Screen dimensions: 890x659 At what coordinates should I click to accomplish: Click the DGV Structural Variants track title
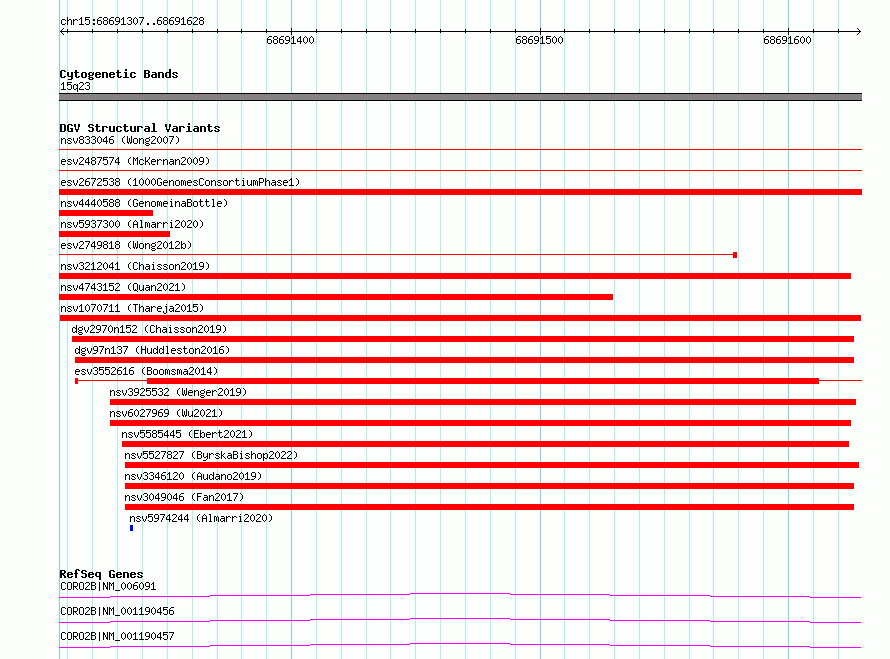[x=140, y=128]
